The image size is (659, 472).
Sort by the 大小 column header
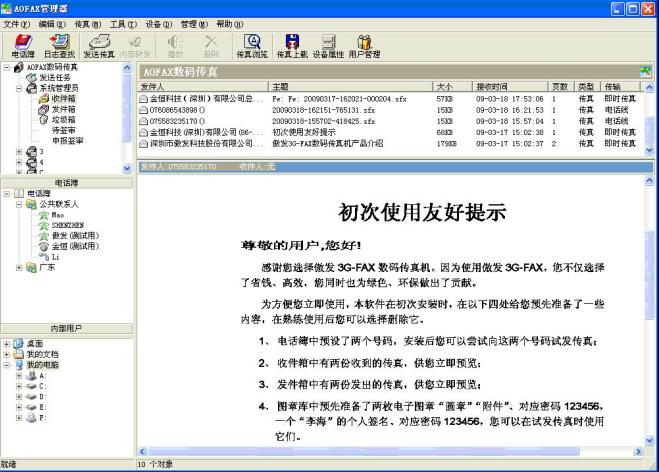[x=453, y=87]
